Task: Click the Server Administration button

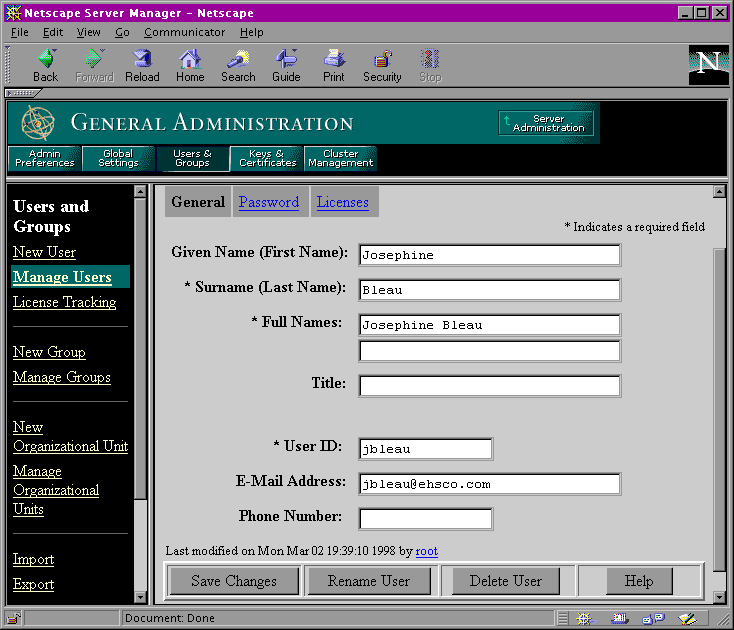Action: (x=546, y=123)
